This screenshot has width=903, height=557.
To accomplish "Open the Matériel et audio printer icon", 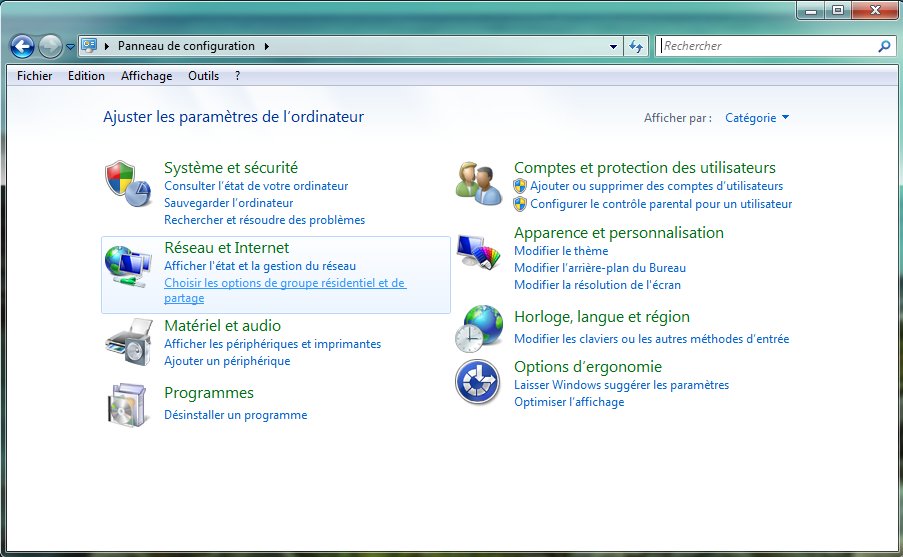I will 129,342.
